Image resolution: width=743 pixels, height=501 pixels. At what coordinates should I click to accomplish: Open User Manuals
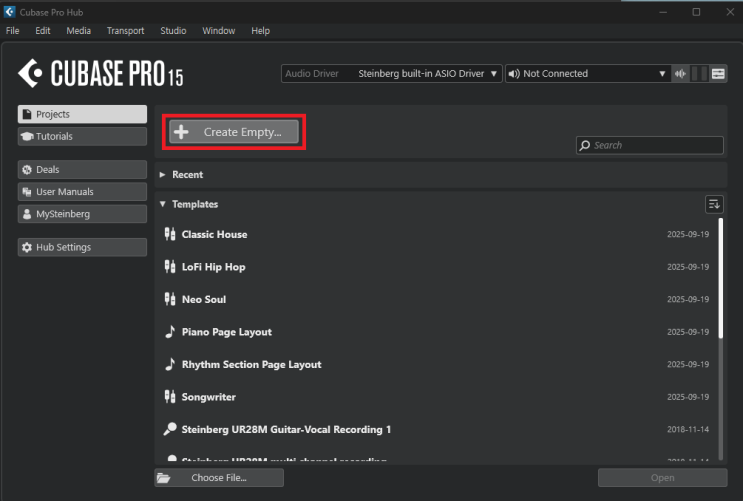(x=82, y=191)
